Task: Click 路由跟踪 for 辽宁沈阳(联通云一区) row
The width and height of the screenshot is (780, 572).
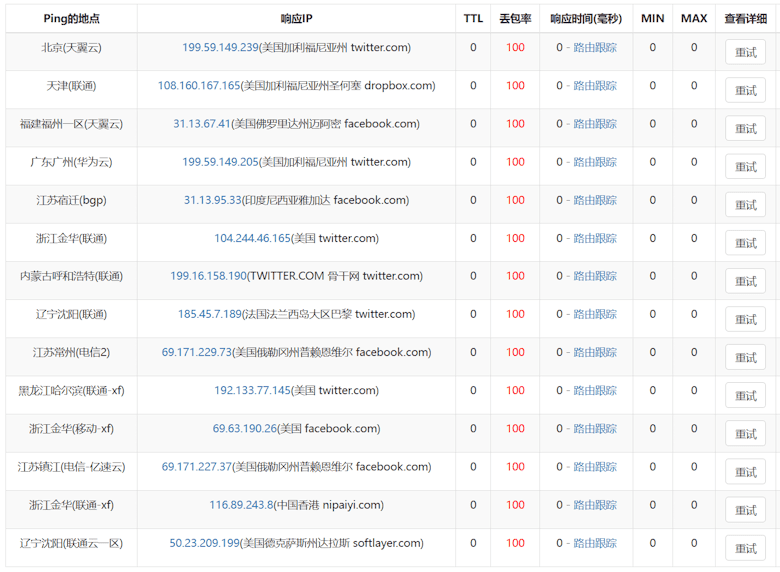Action: [x=595, y=543]
